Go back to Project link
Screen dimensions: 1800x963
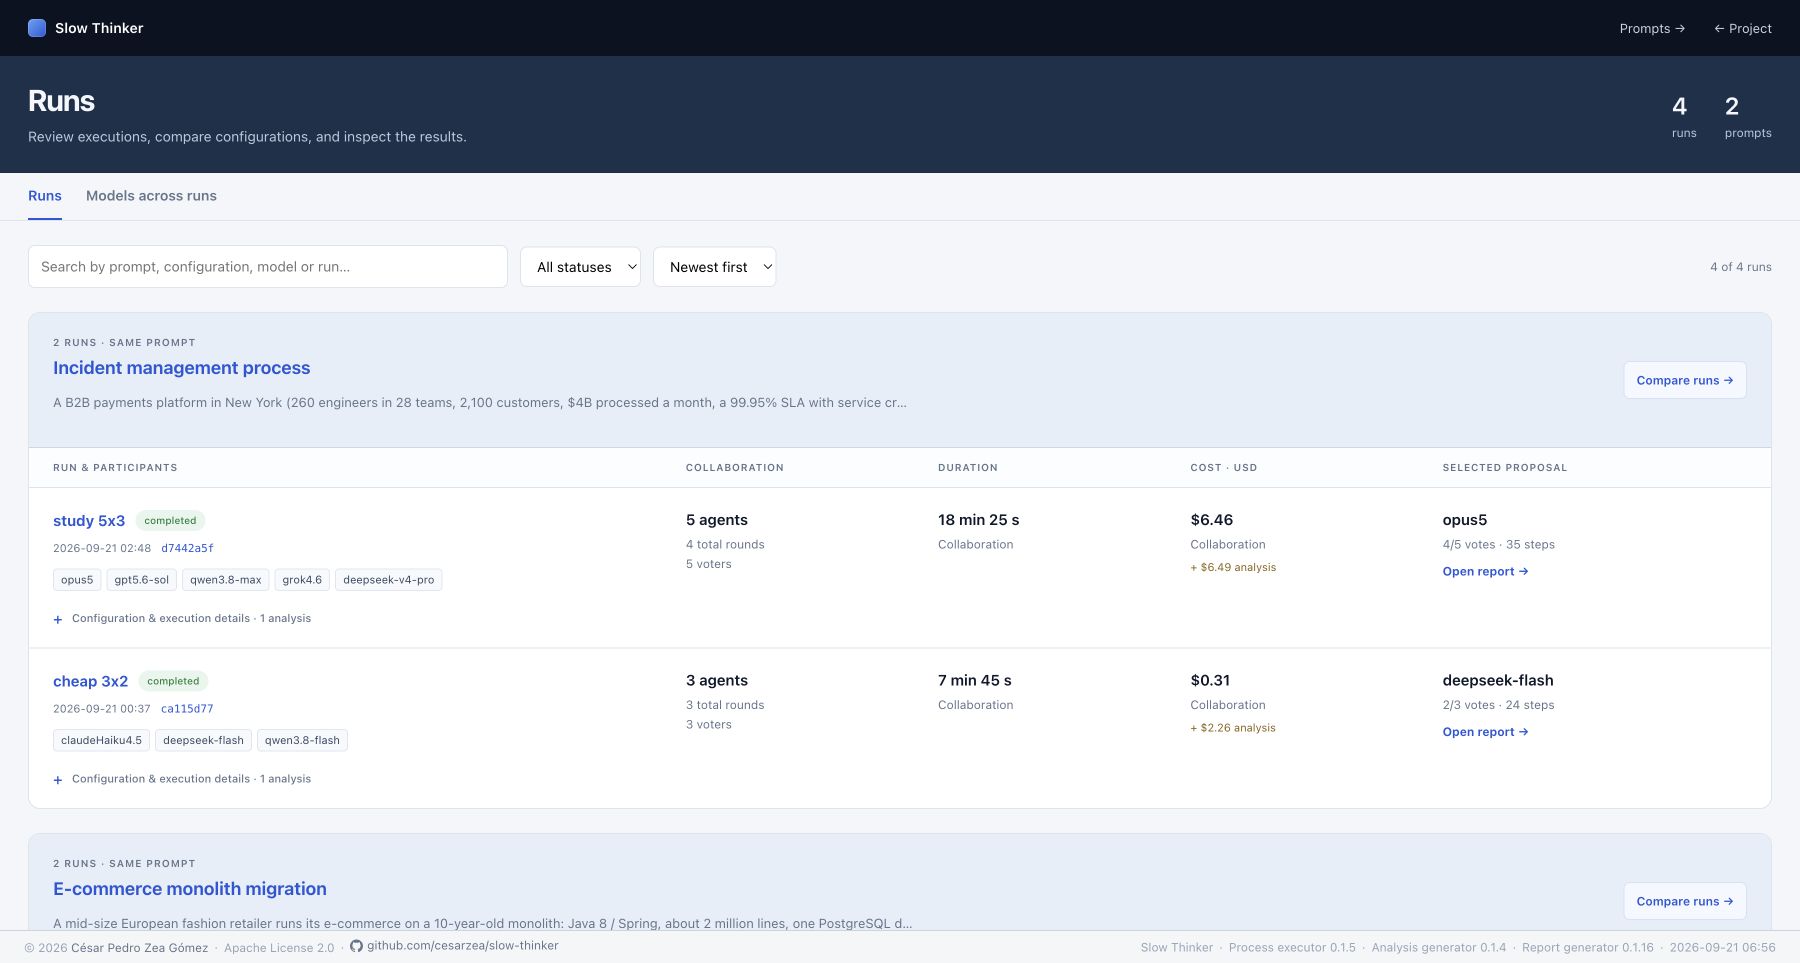[1743, 28]
